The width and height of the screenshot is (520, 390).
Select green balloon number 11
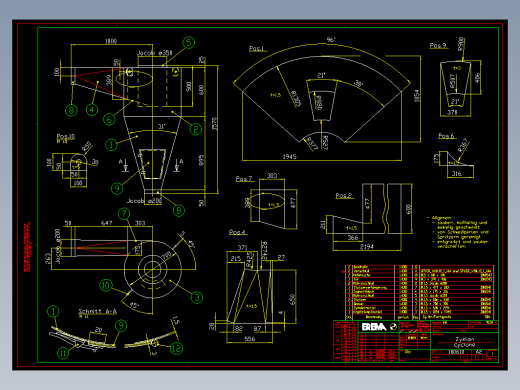[x=63, y=353]
